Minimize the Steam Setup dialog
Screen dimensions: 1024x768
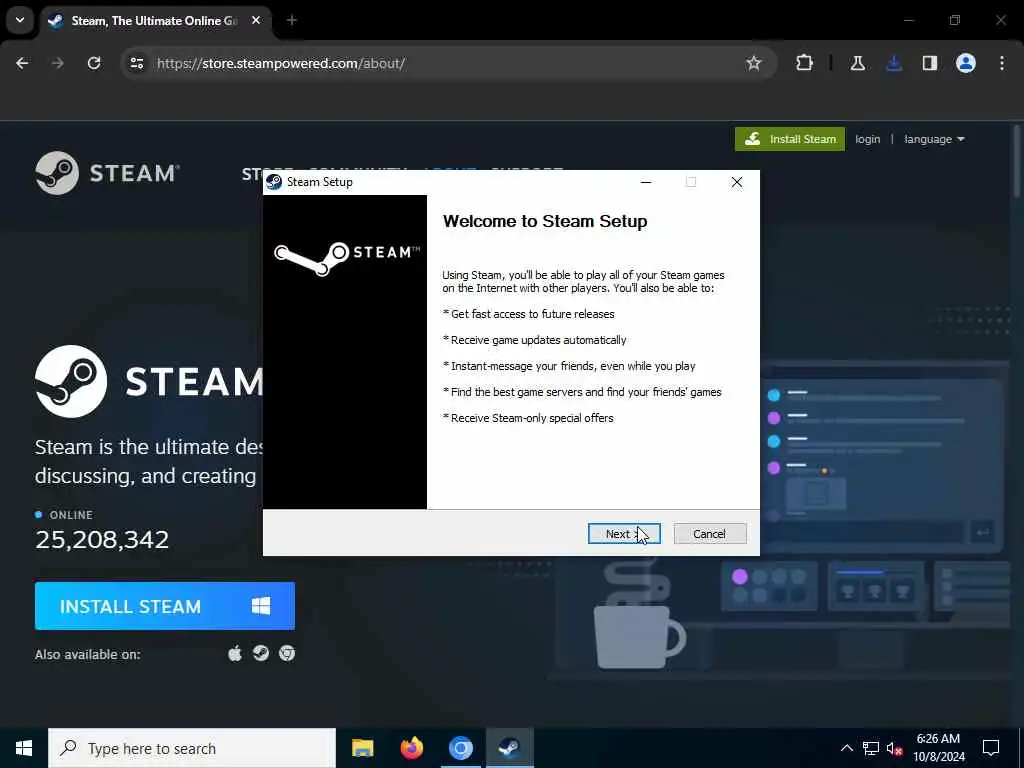pos(646,182)
